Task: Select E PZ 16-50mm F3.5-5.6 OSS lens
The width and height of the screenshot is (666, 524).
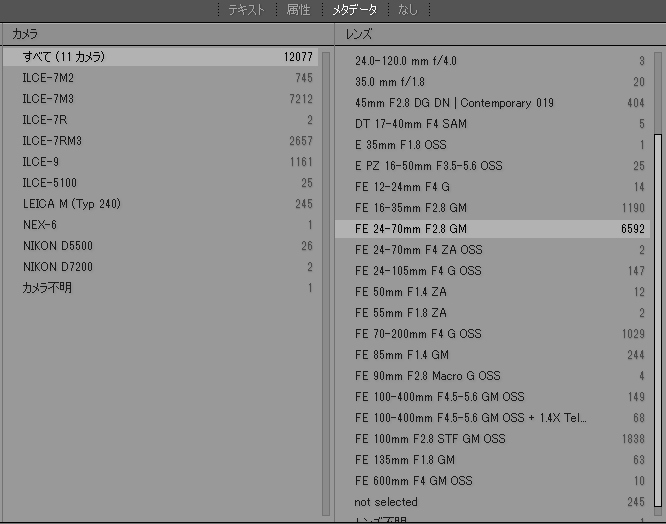Action: pos(493,166)
